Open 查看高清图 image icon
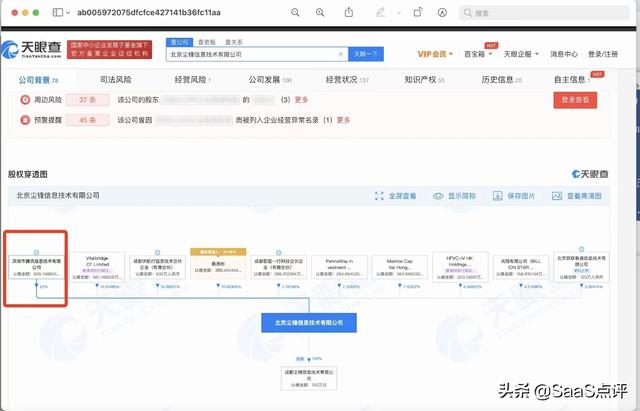The width and height of the screenshot is (640, 411). (557, 196)
